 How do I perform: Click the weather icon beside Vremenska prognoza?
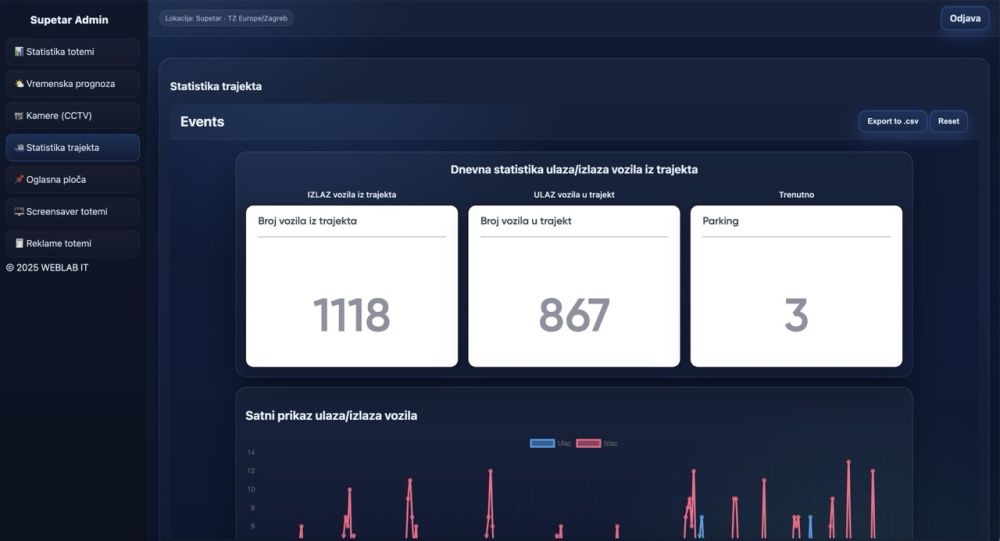click(x=19, y=84)
